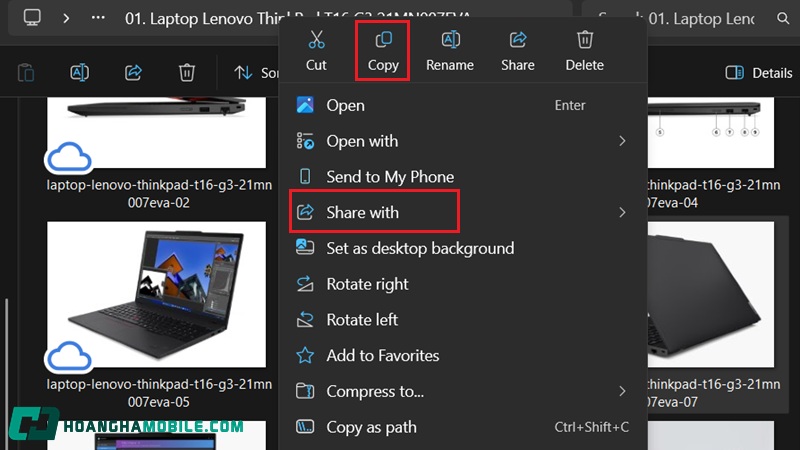Click Rename in the context menu
Image resolution: width=800 pixels, height=450 pixels.
click(x=450, y=51)
